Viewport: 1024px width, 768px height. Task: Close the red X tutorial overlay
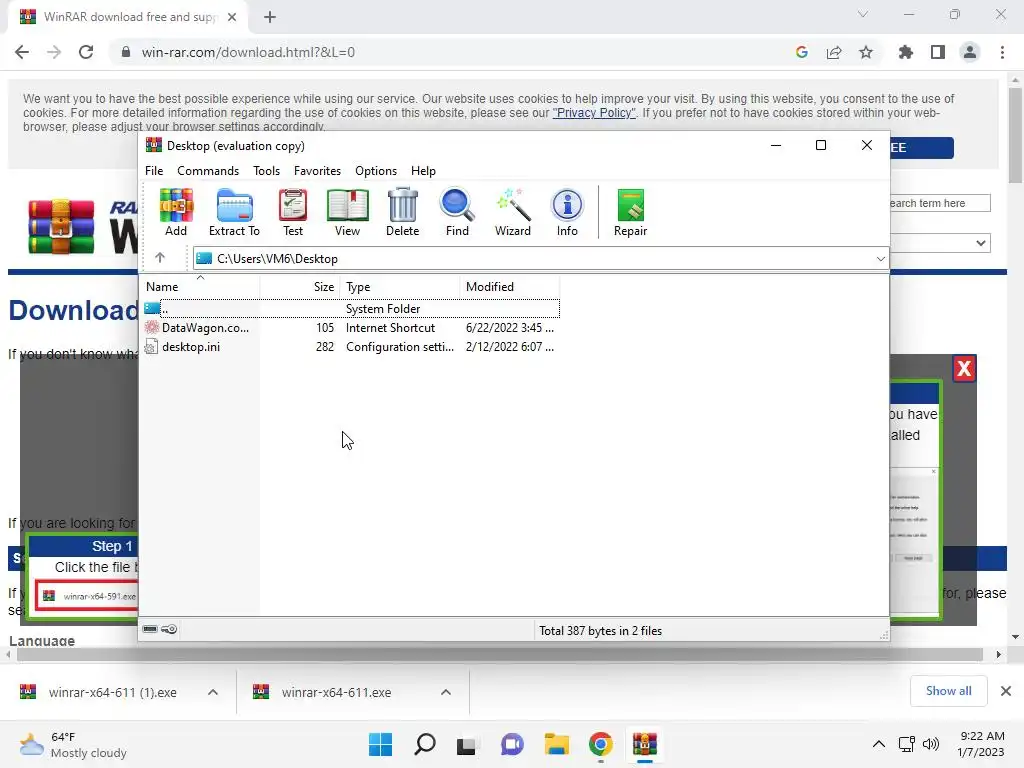tap(964, 369)
